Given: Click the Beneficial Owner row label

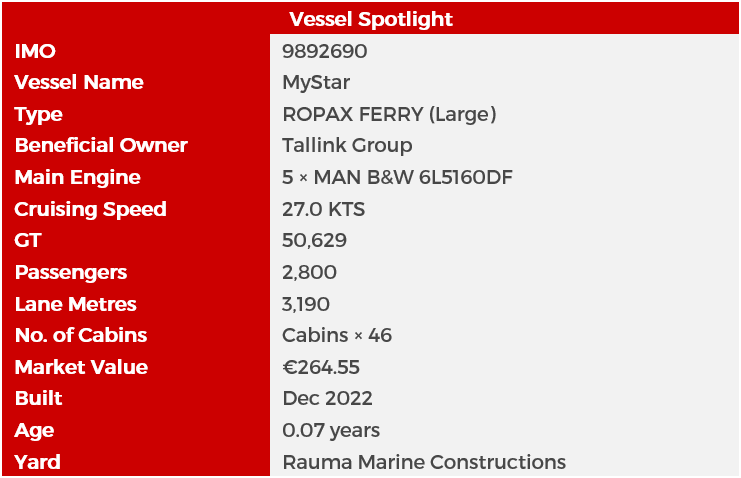Looking at the screenshot, I should click(101, 145).
